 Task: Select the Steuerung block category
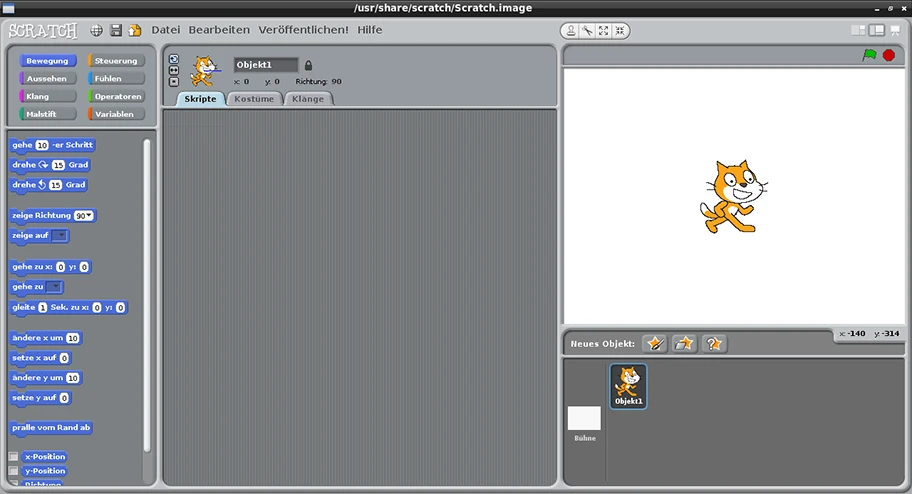(x=116, y=61)
